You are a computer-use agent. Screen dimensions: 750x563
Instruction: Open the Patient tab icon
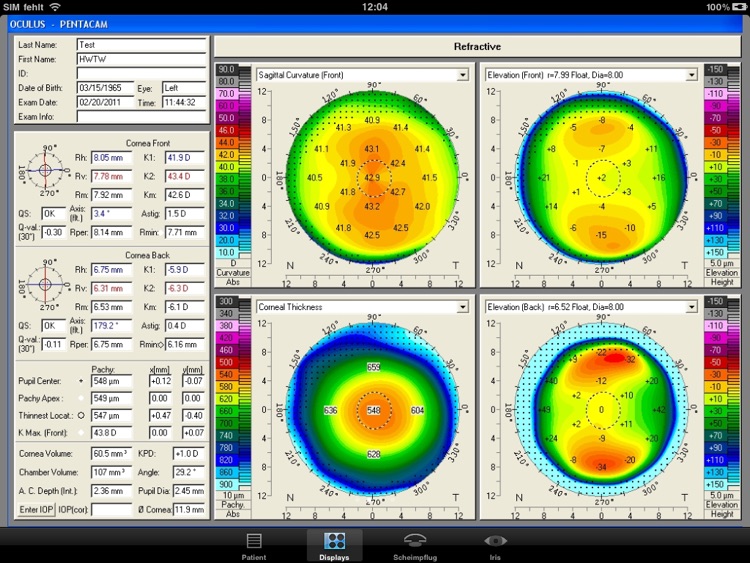pos(254,541)
